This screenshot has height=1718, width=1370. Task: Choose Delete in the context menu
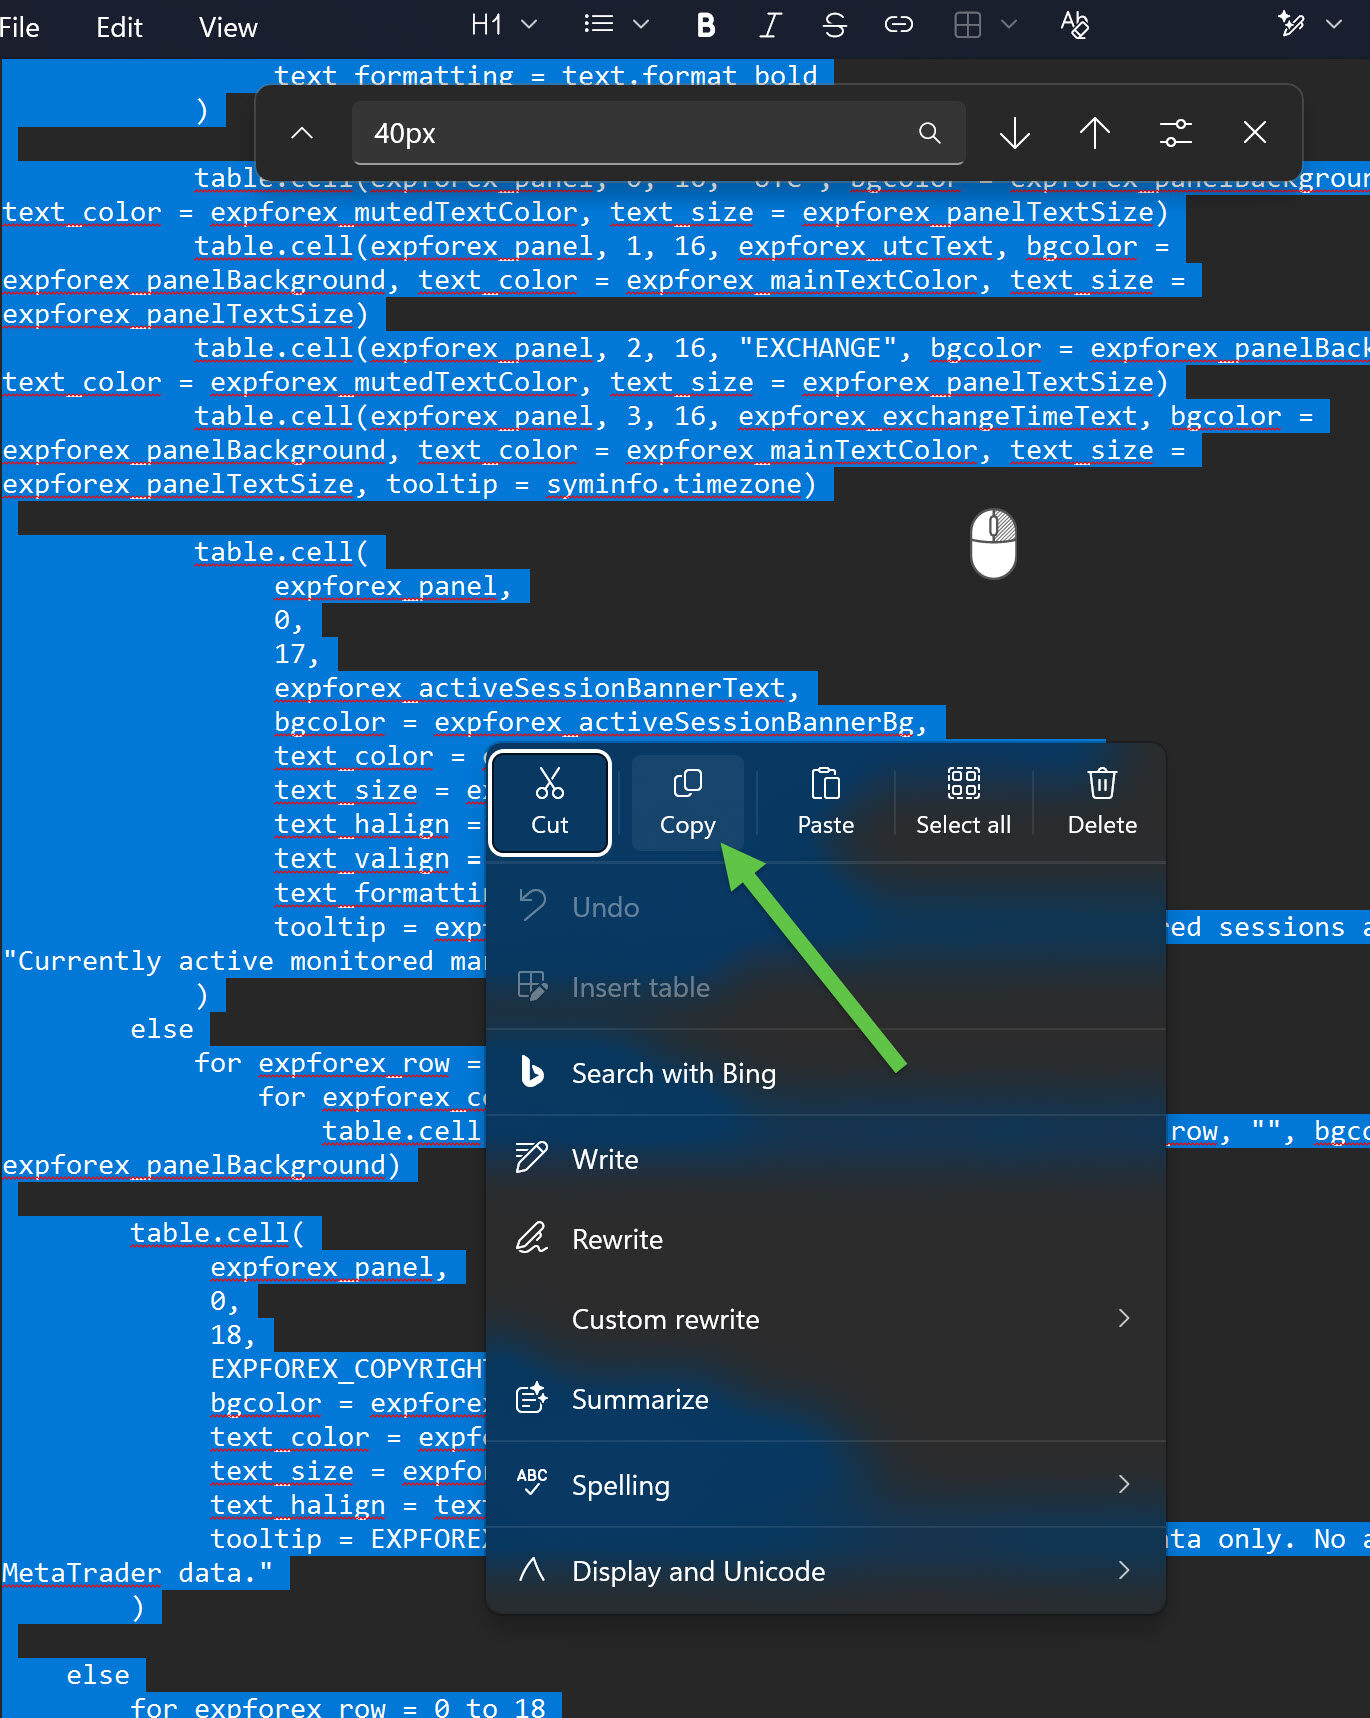pyautogui.click(x=1102, y=802)
